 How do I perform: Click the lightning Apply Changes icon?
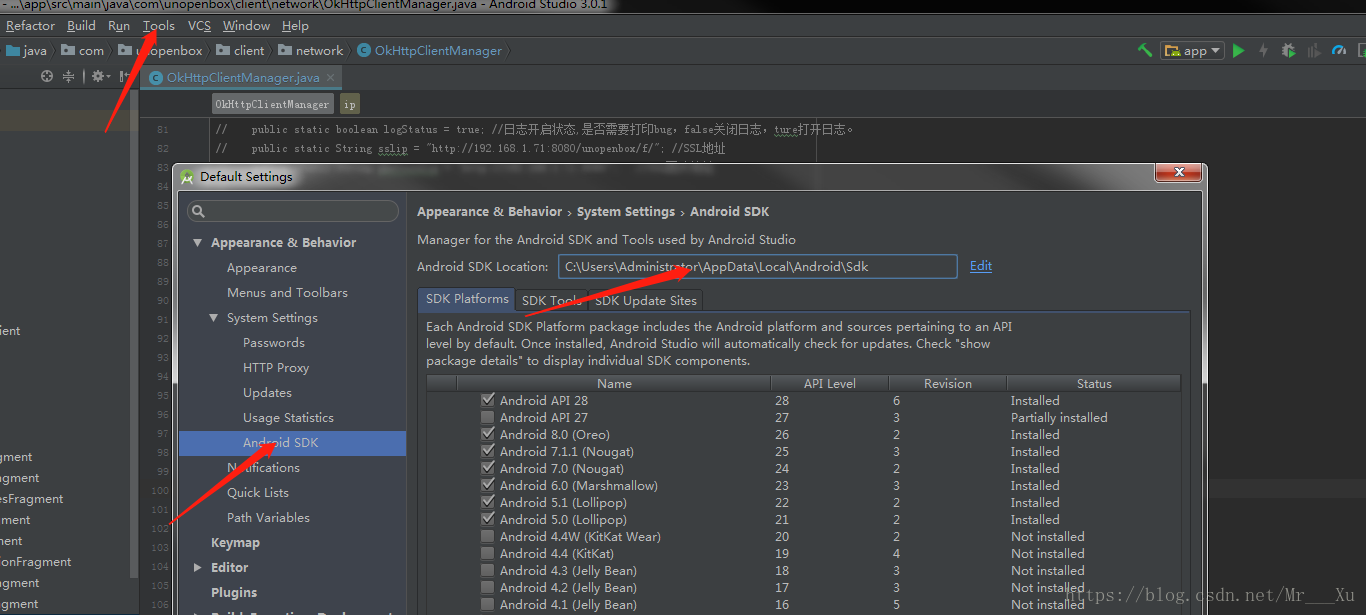point(1263,51)
